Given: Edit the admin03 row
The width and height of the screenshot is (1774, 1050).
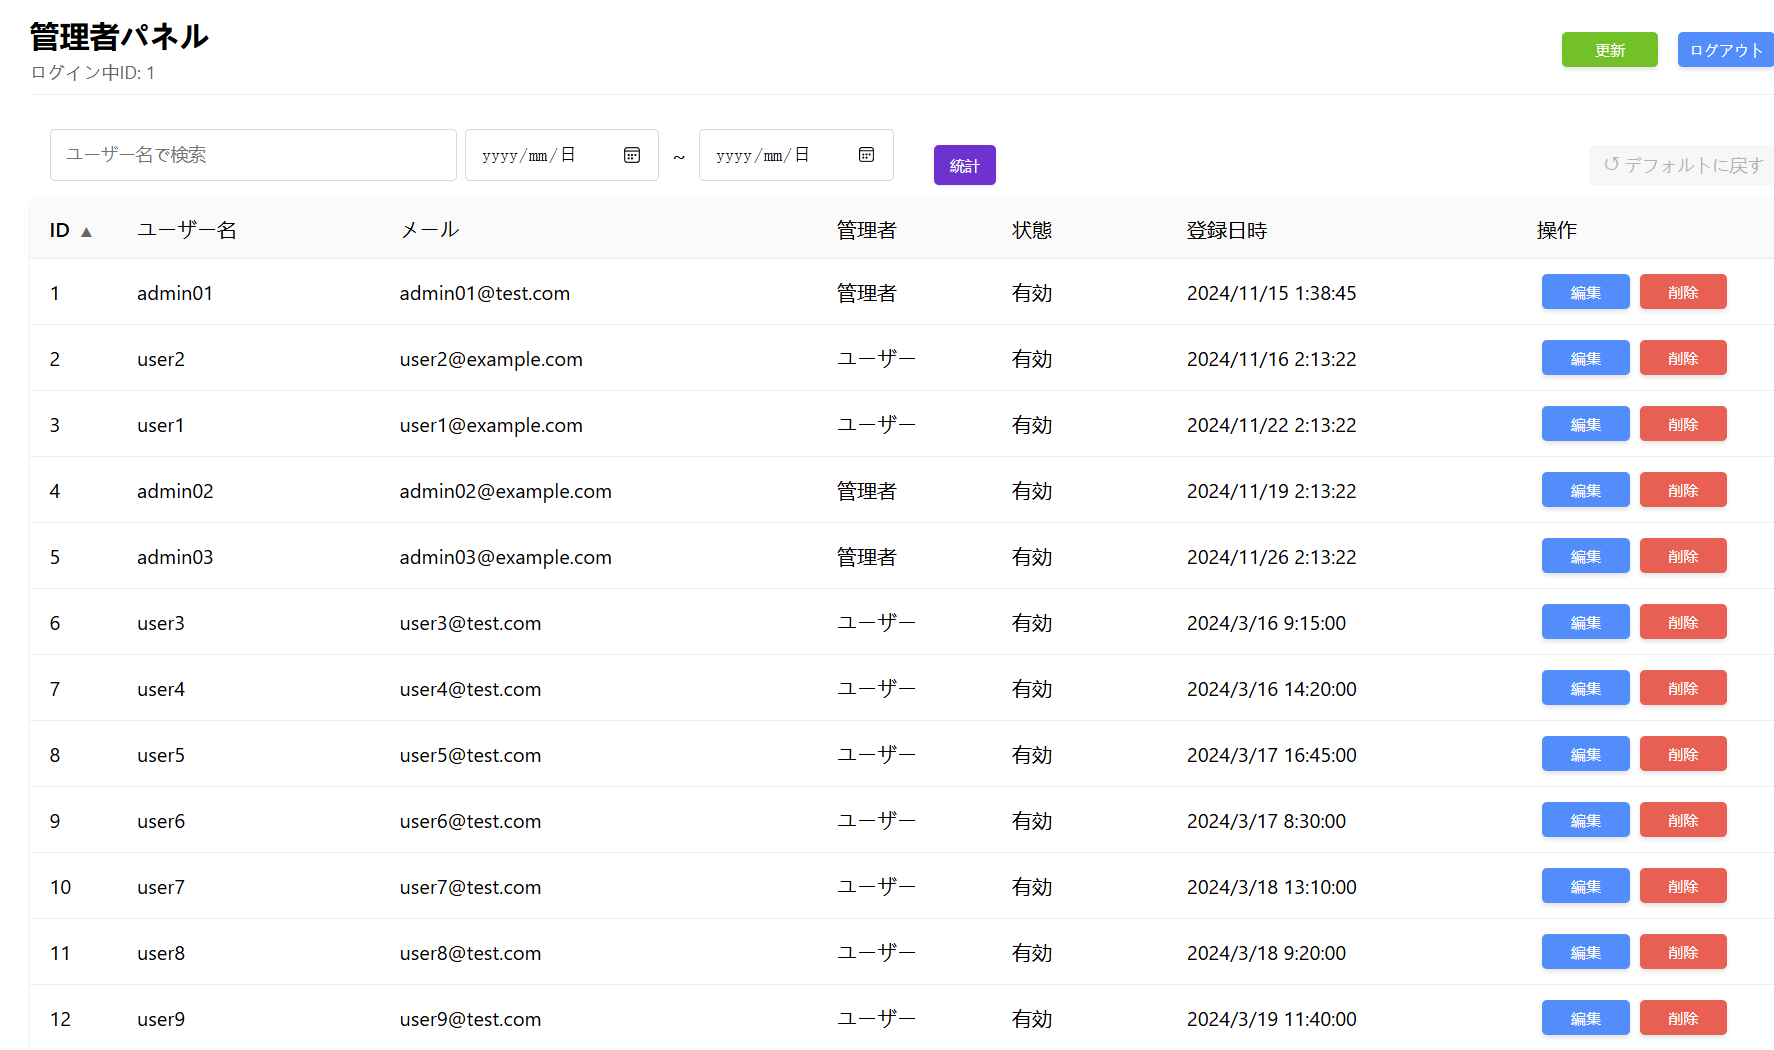Looking at the screenshot, I should (x=1585, y=556).
